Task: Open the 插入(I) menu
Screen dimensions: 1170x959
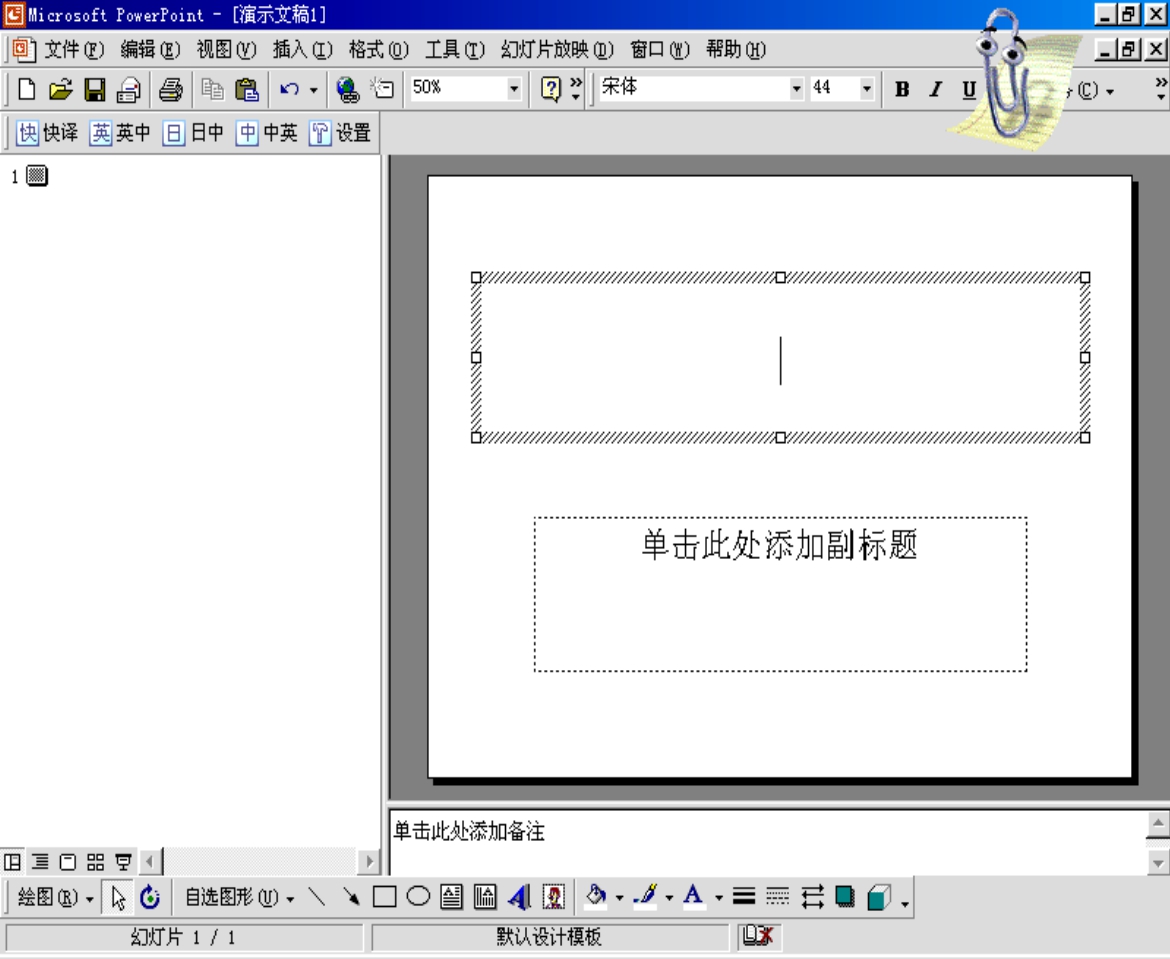Action: point(302,50)
